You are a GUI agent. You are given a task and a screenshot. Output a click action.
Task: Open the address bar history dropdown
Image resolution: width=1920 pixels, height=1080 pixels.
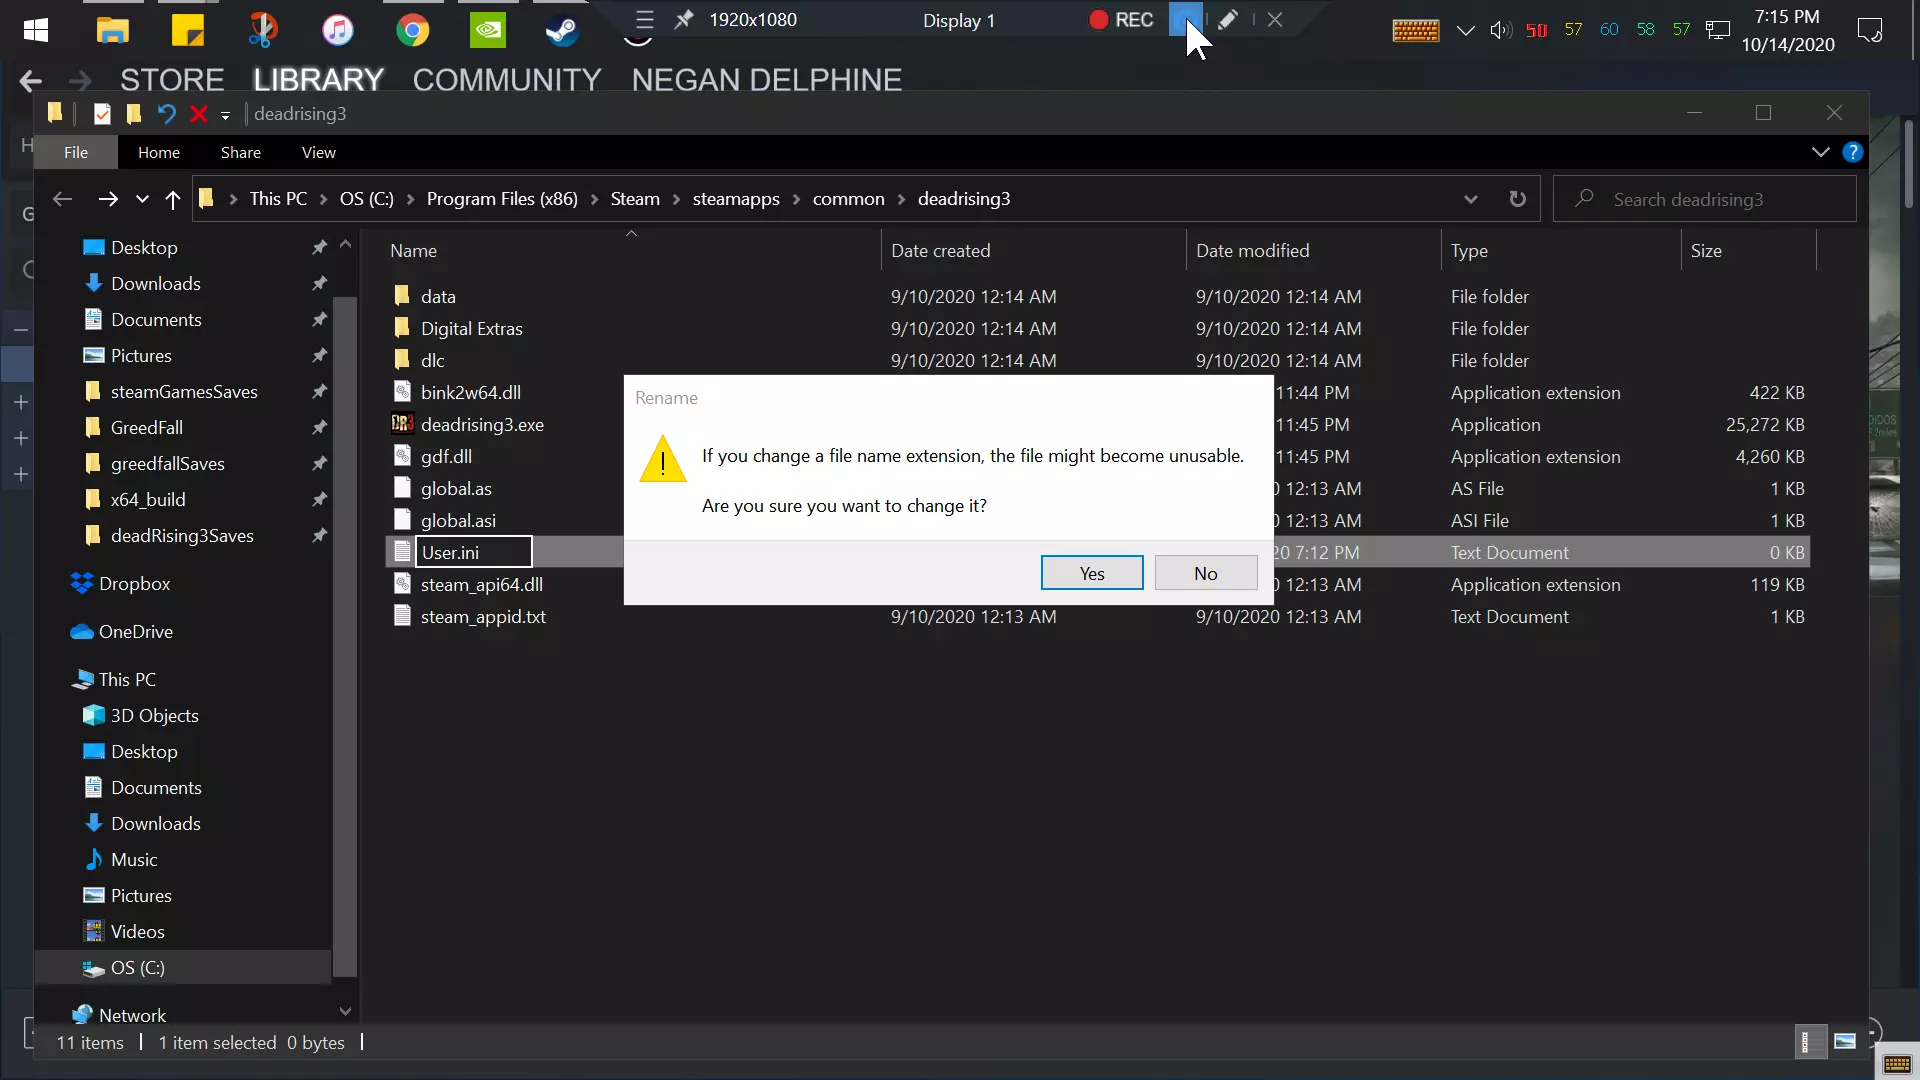(x=1470, y=199)
